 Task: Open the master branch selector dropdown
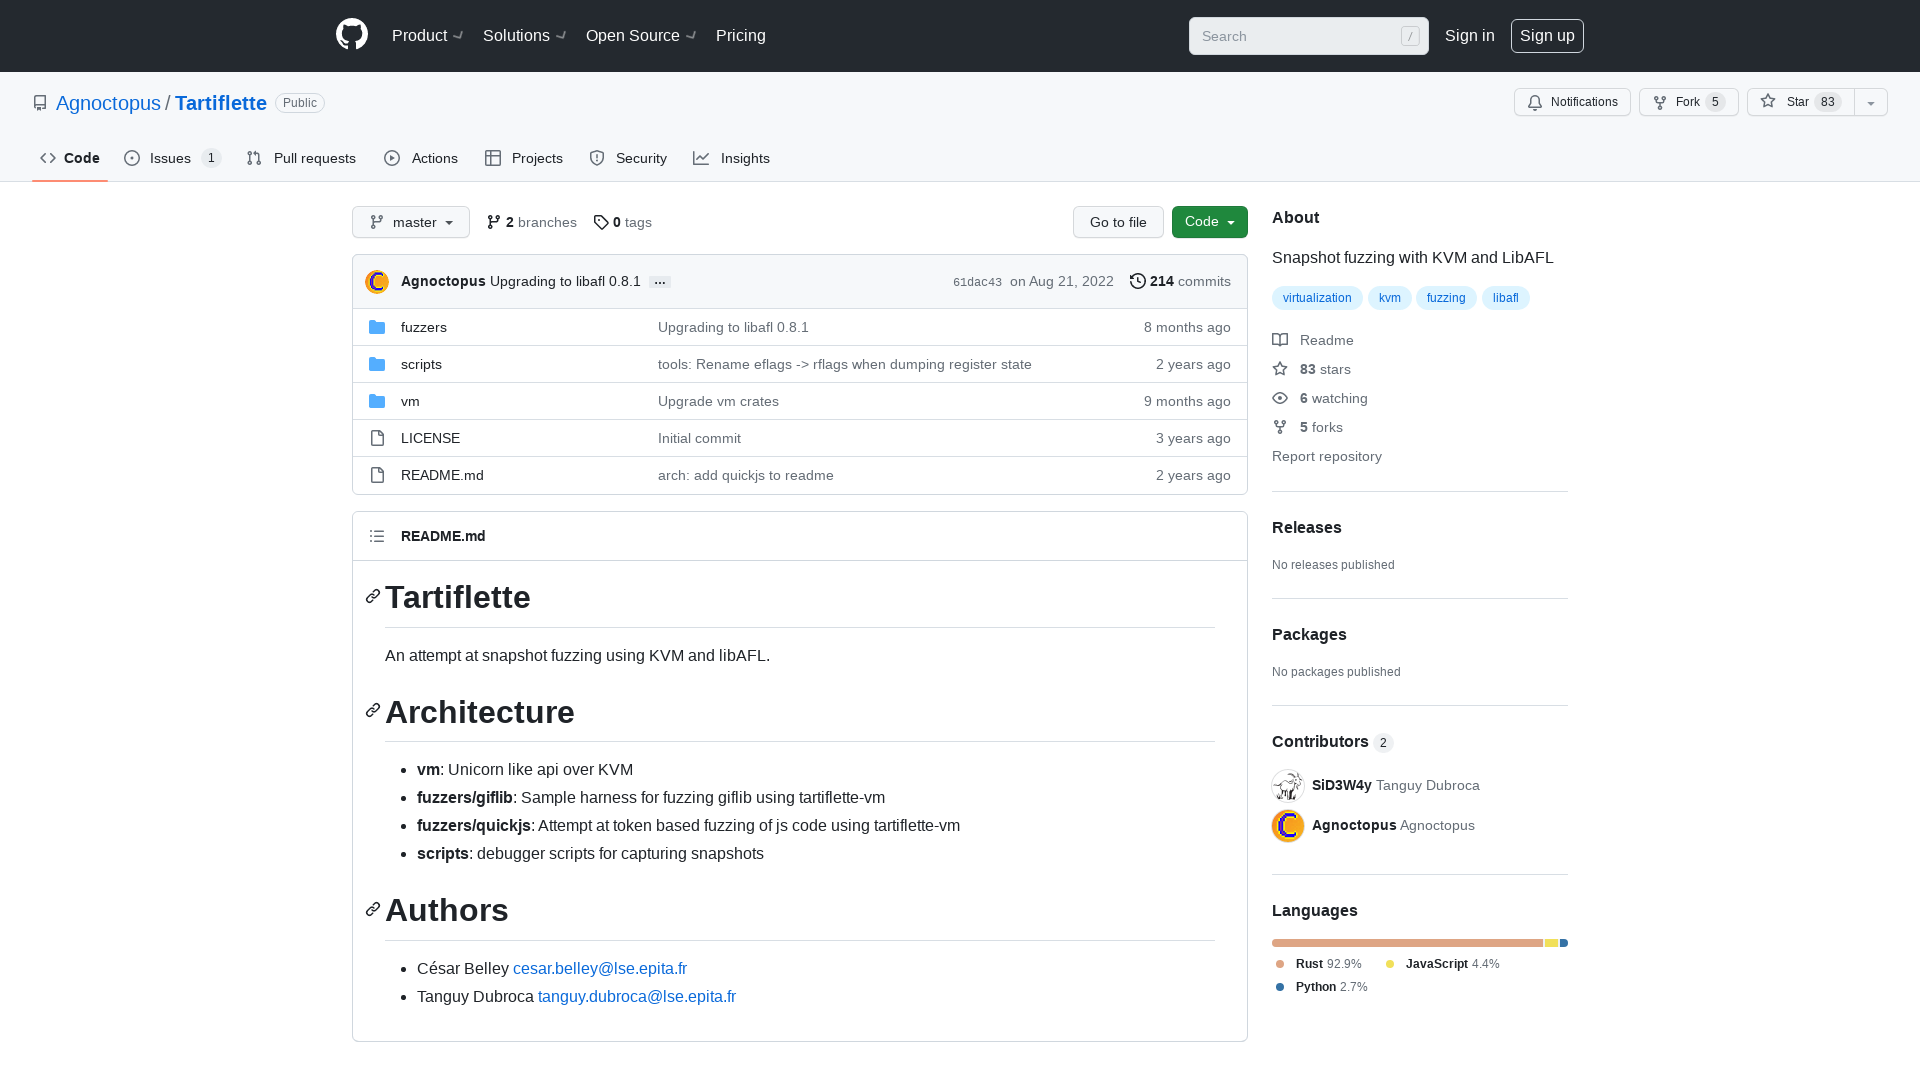pyautogui.click(x=411, y=222)
